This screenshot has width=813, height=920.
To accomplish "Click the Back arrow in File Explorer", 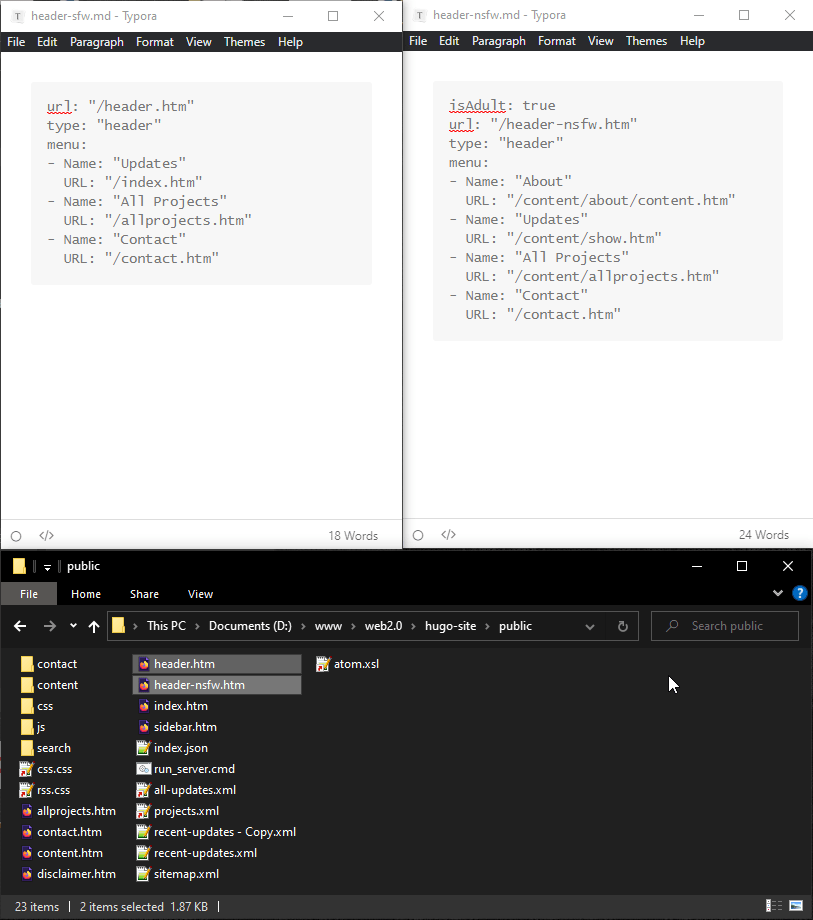I will pos(20,626).
